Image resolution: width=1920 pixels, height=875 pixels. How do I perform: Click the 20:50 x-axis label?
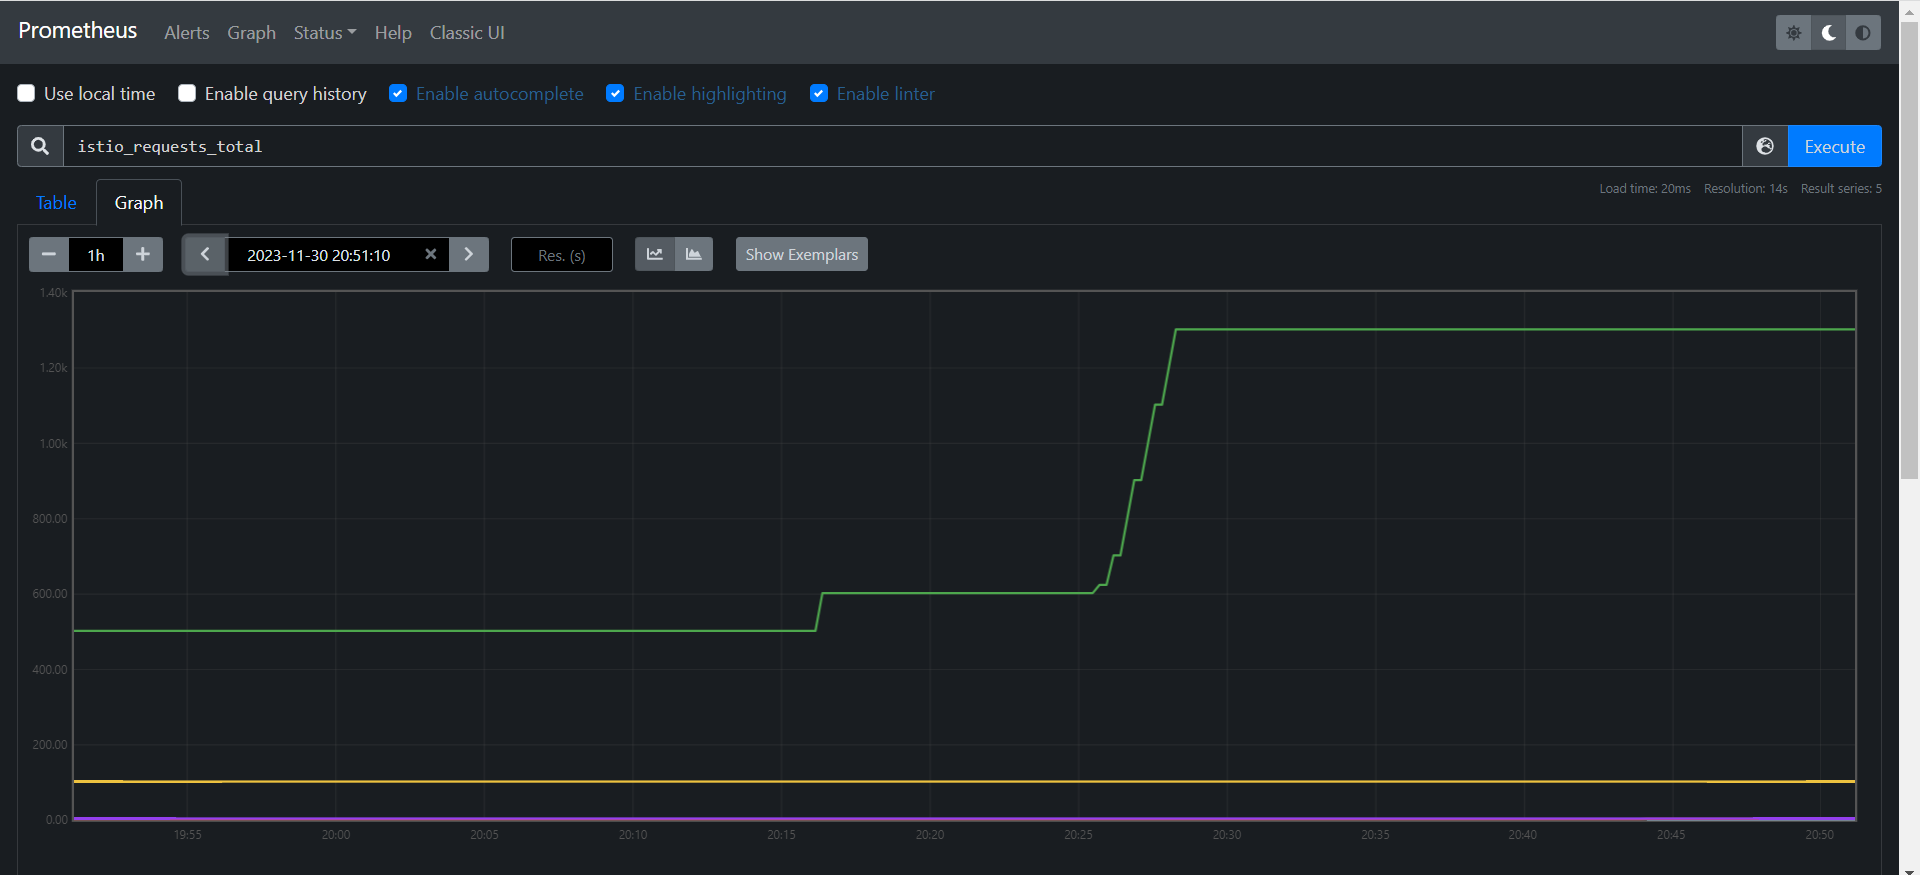click(1819, 834)
